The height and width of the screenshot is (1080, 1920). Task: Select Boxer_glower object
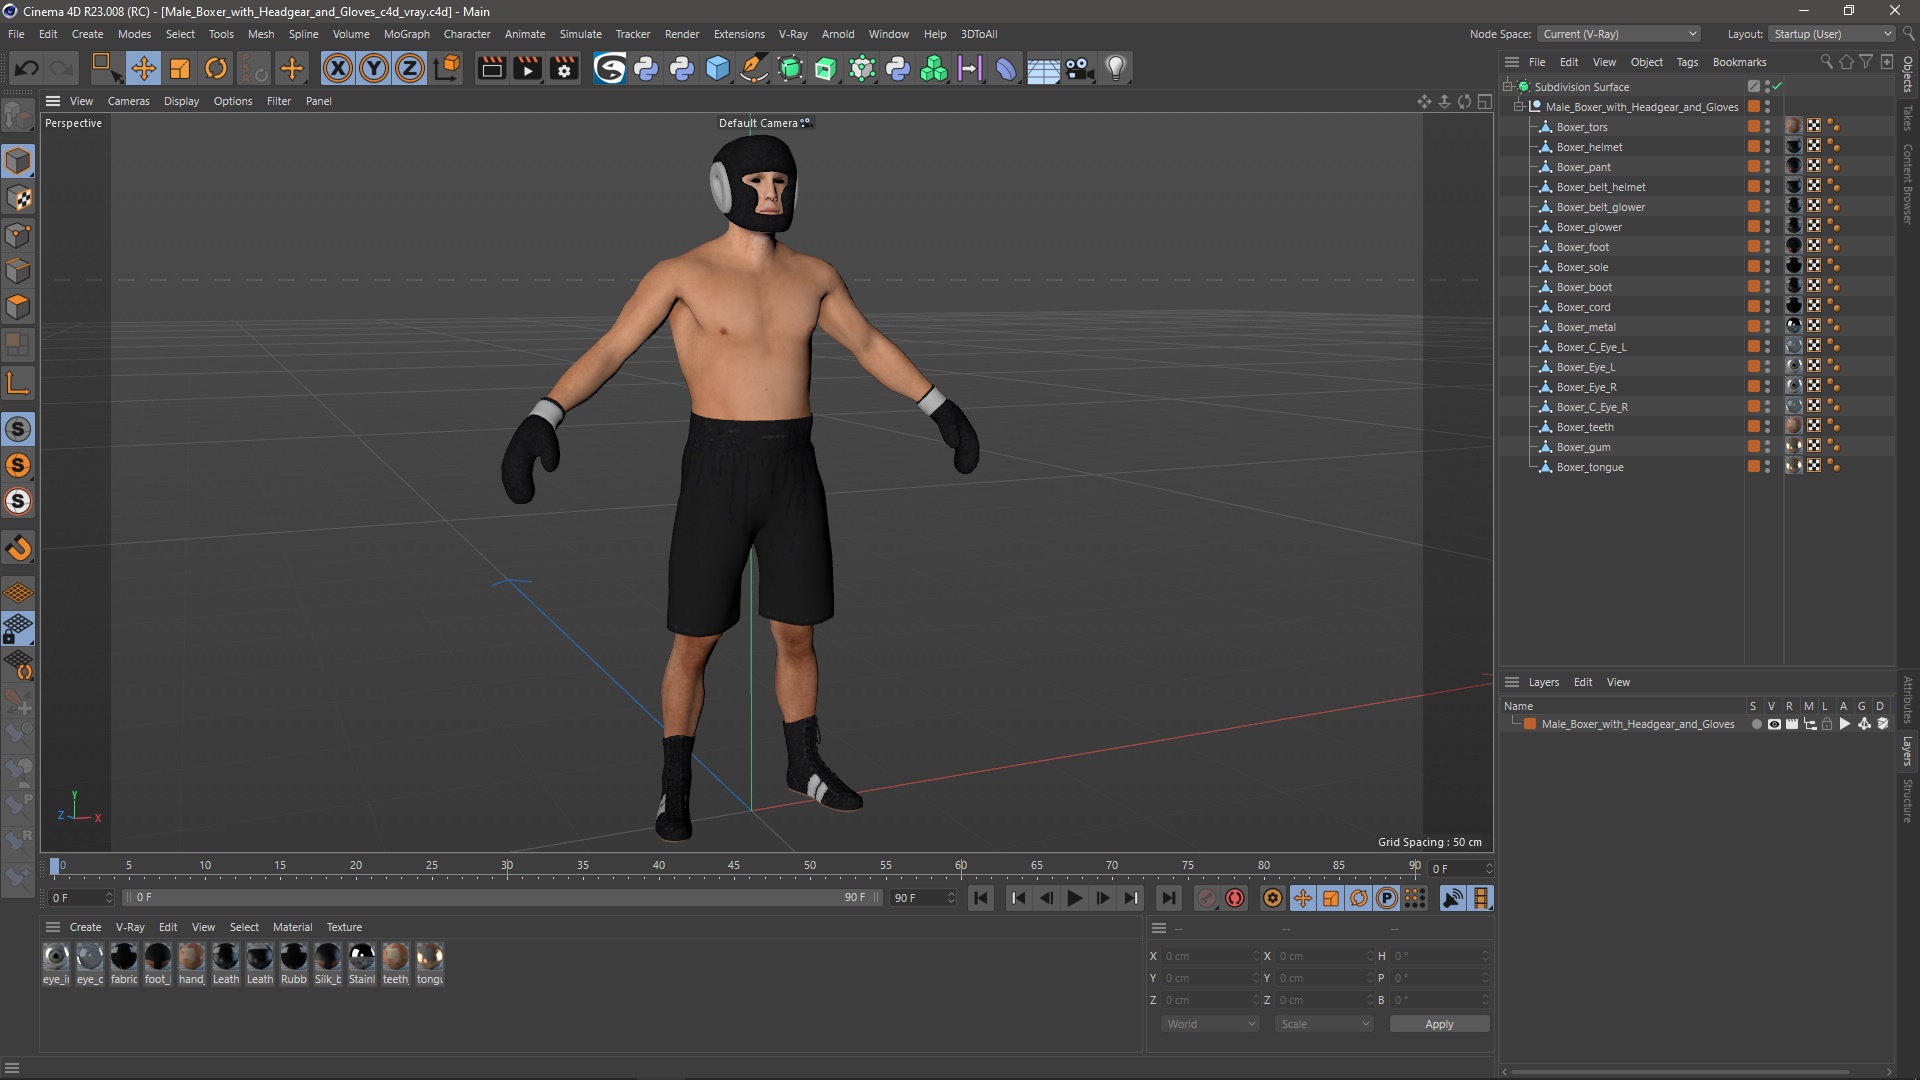[x=1589, y=227]
